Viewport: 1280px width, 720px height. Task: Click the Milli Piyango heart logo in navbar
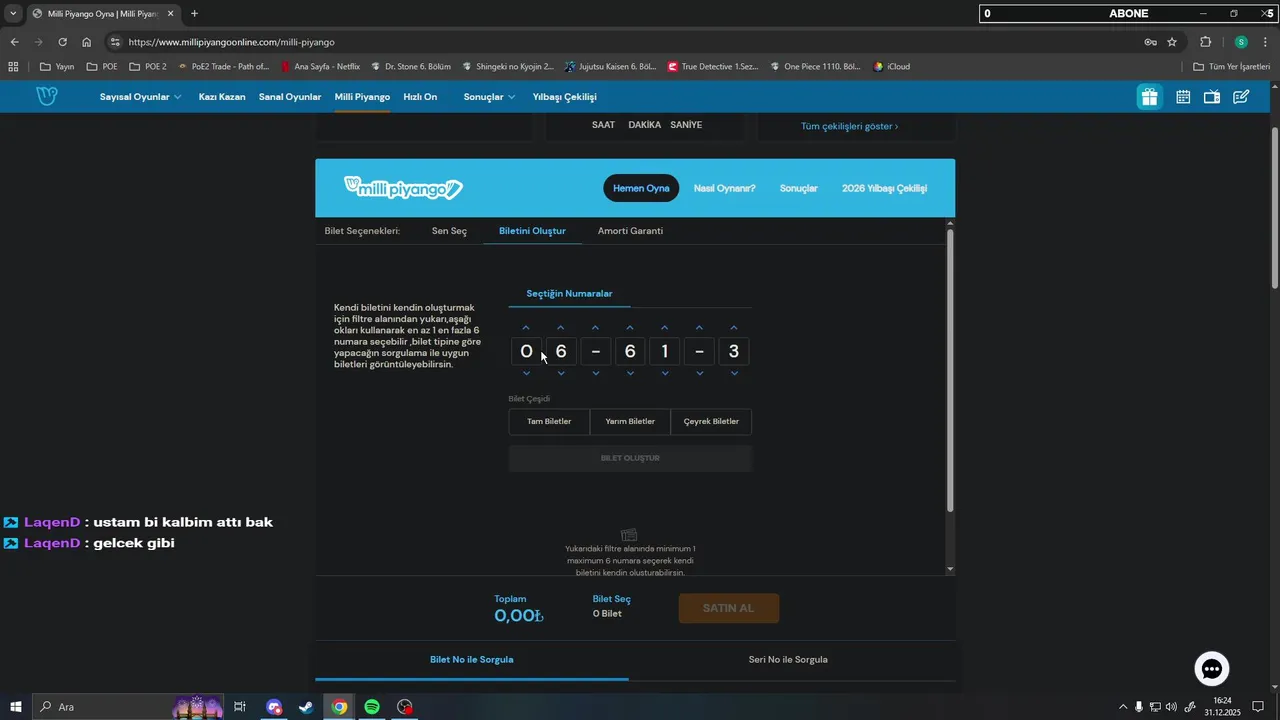click(47, 97)
